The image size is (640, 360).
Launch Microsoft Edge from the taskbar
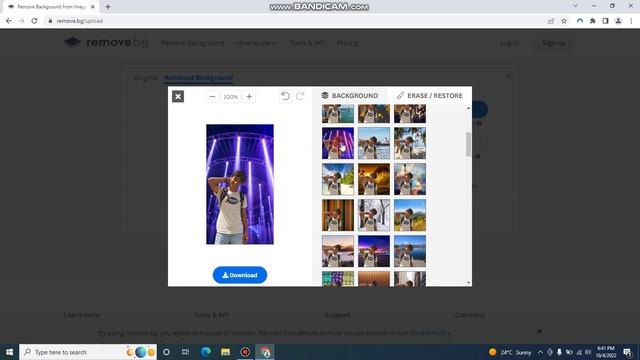coord(205,352)
